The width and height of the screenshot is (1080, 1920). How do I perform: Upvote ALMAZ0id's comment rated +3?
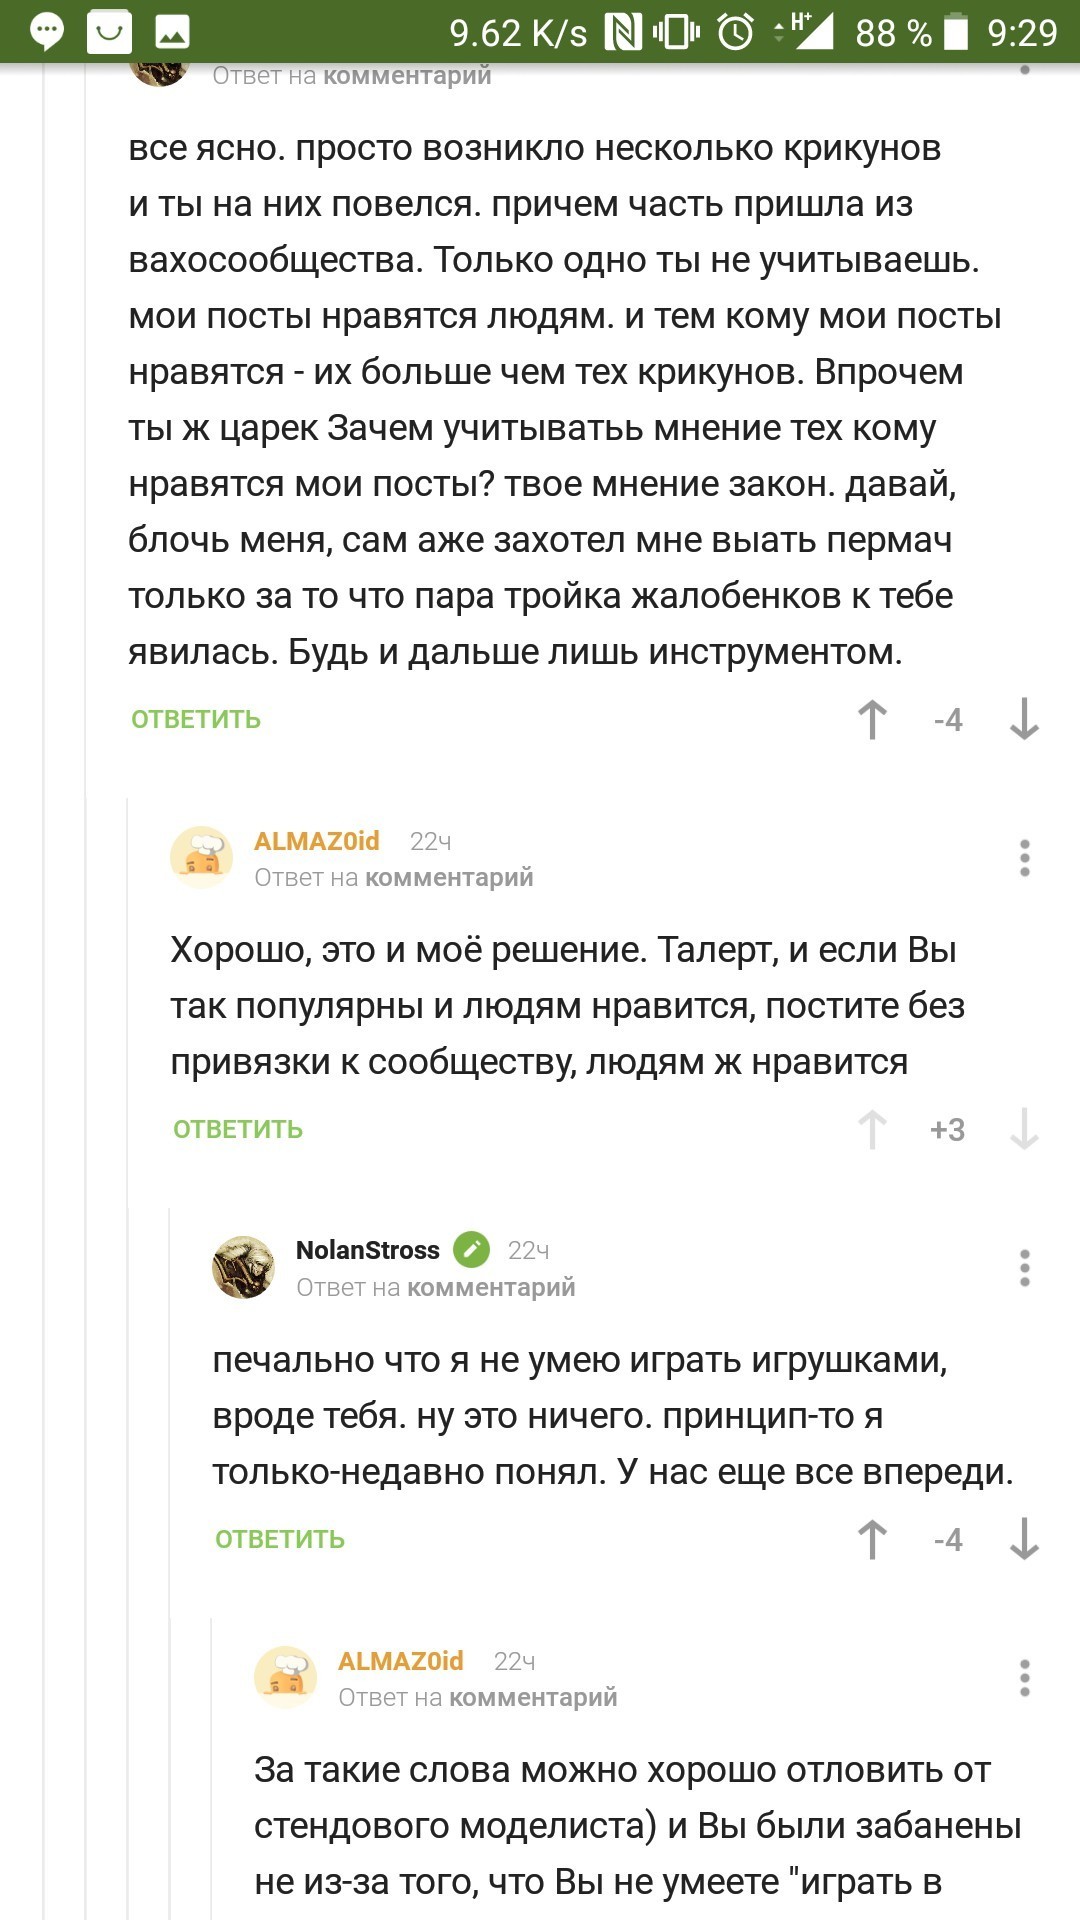click(x=872, y=1130)
